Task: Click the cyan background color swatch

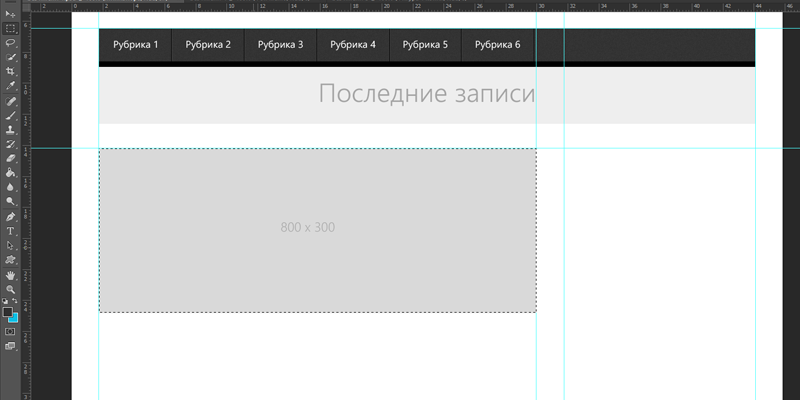Action: click(x=14, y=319)
